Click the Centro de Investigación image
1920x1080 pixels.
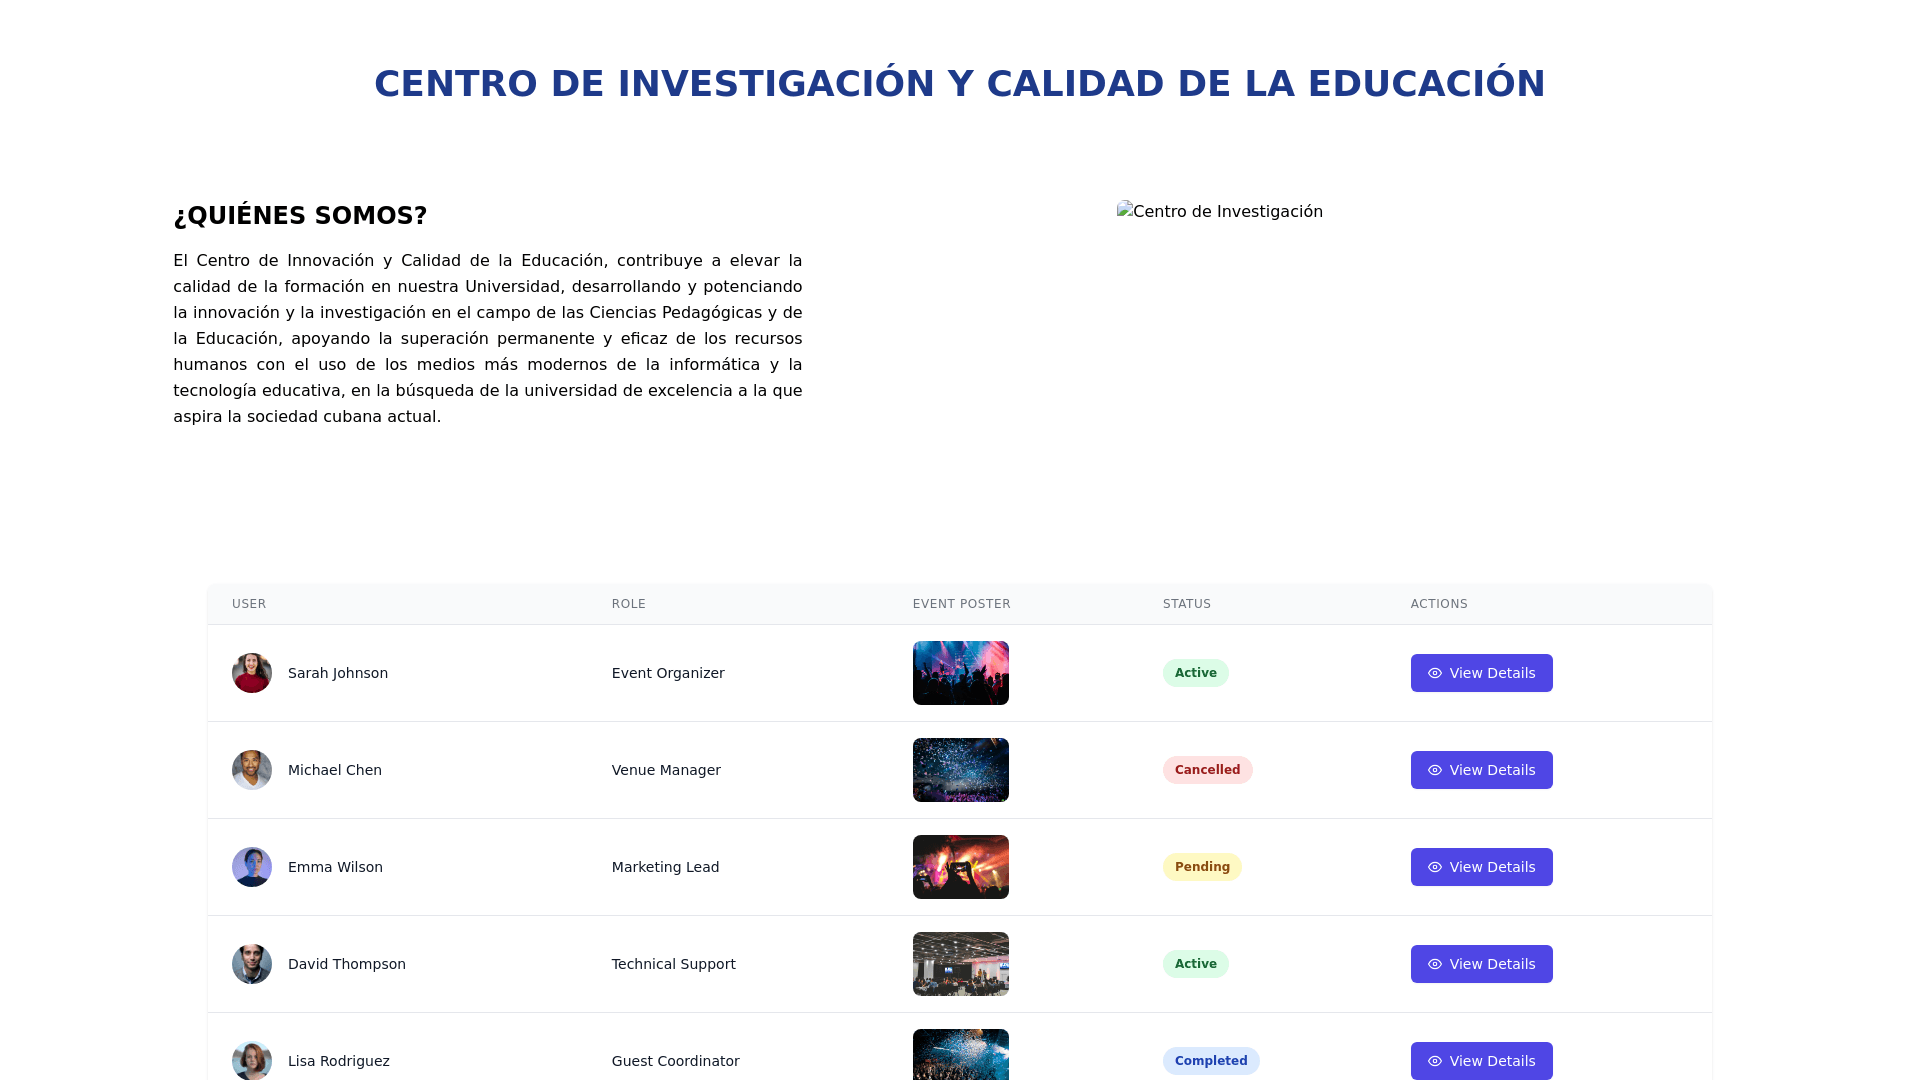pos(1220,212)
